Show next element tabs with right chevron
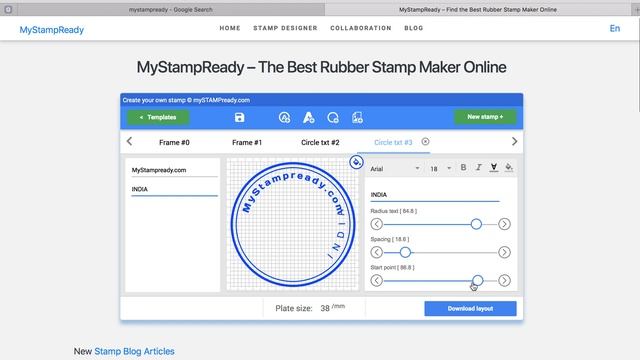The width and height of the screenshot is (640, 360). (514, 142)
